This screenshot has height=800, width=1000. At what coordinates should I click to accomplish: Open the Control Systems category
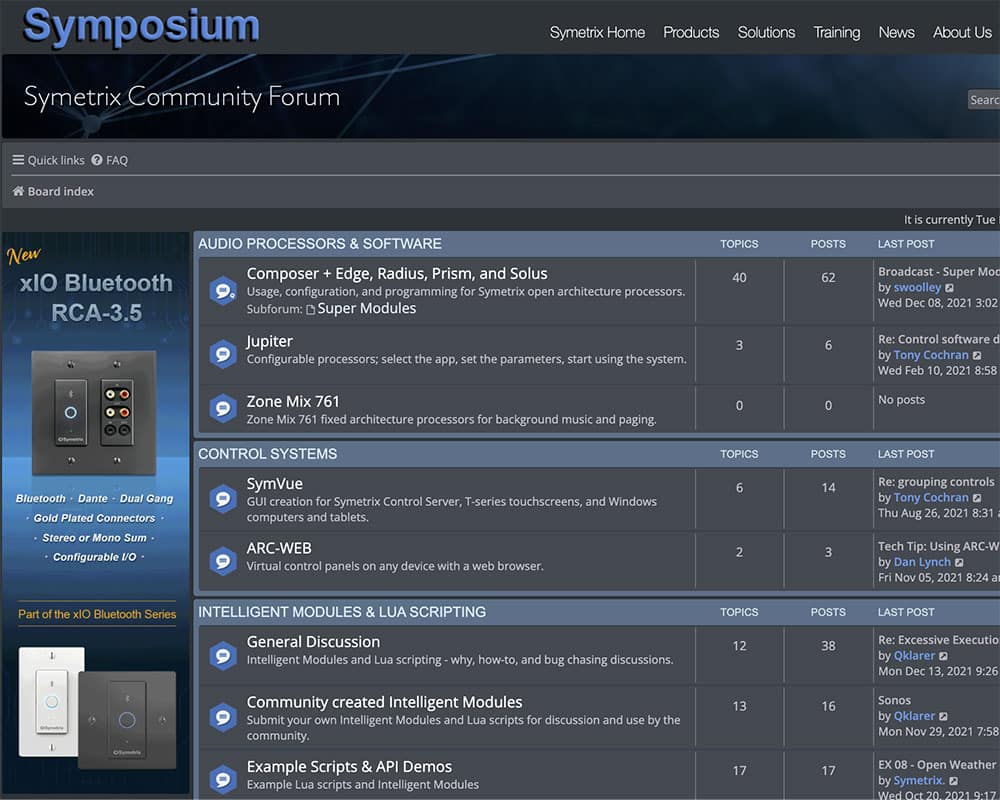click(268, 454)
